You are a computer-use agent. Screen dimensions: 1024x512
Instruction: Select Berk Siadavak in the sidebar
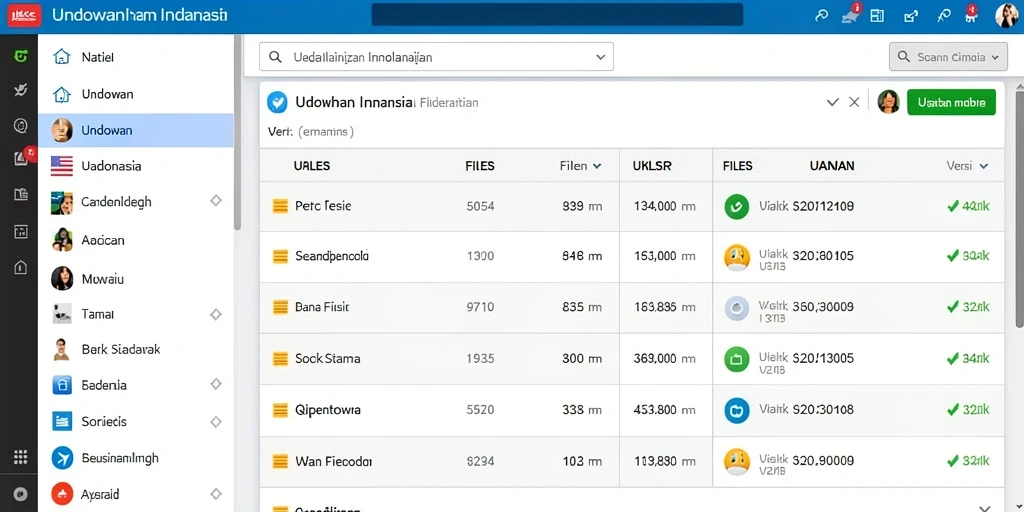point(136,349)
